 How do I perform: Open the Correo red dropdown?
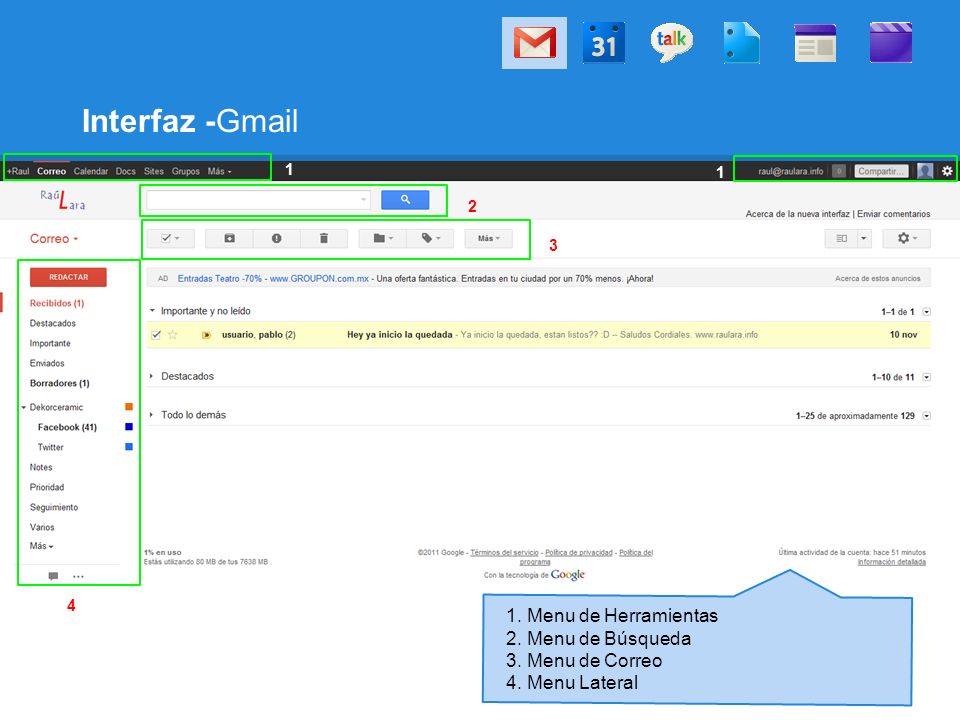click(54, 239)
